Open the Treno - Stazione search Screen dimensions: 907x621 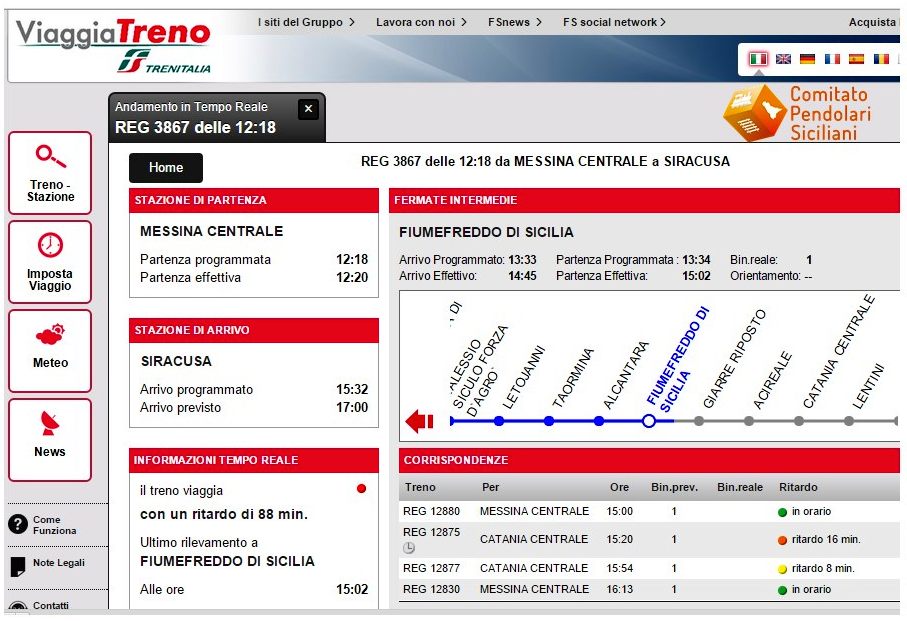pos(50,173)
